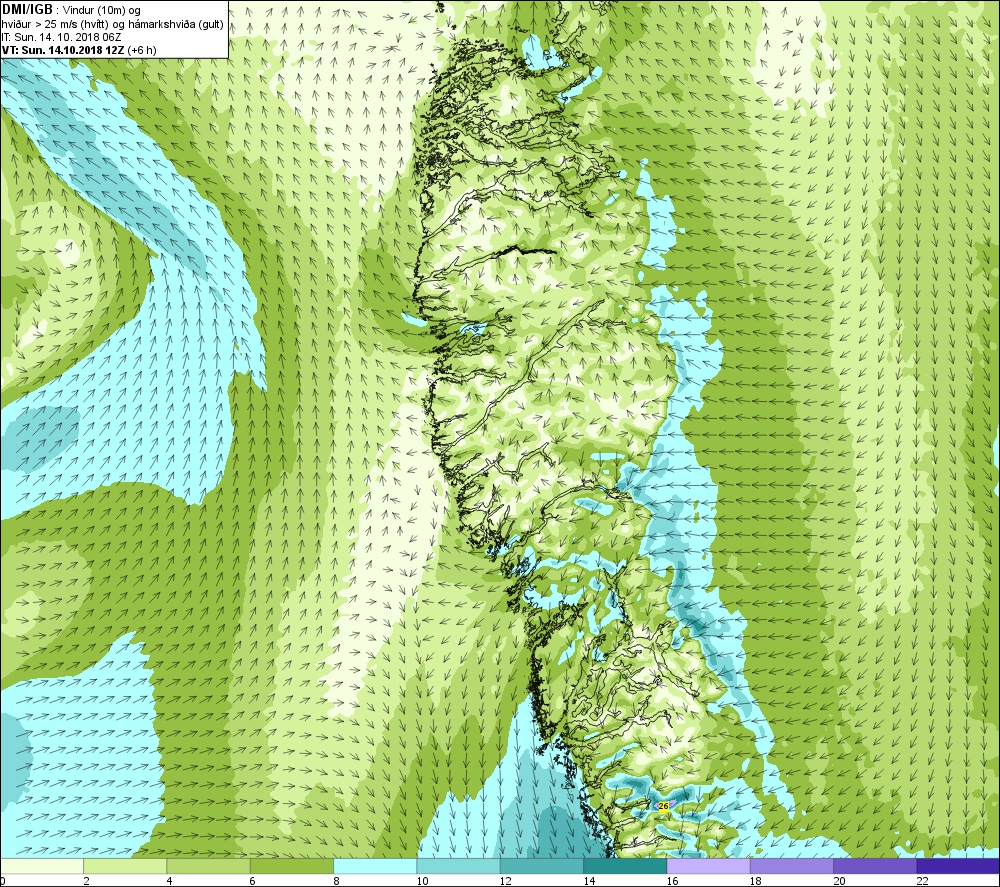The width and height of the screenshot is (1000, 887).
Task: Click the 'Vindur (10m) og' label
Action: 101,11
